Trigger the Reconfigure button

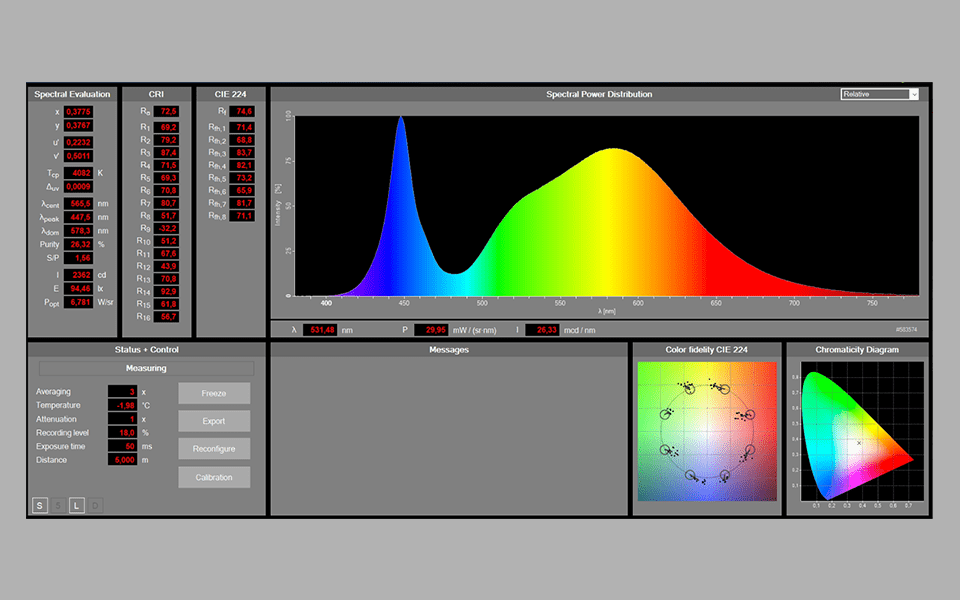click(x=213, y=448)
